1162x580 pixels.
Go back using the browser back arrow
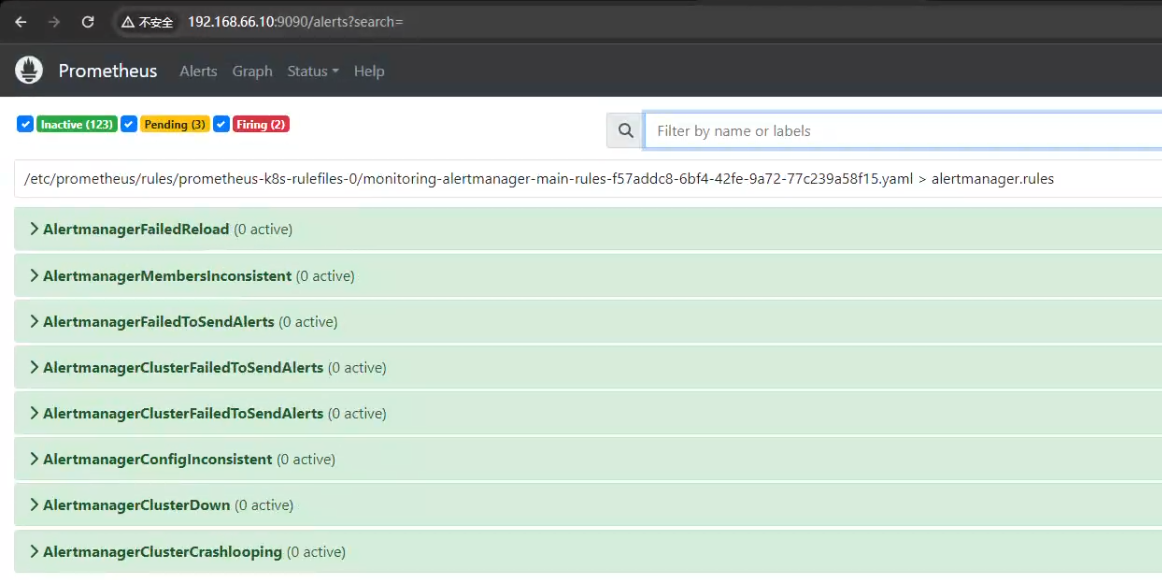pyautogui.click(x=21, y=22)
